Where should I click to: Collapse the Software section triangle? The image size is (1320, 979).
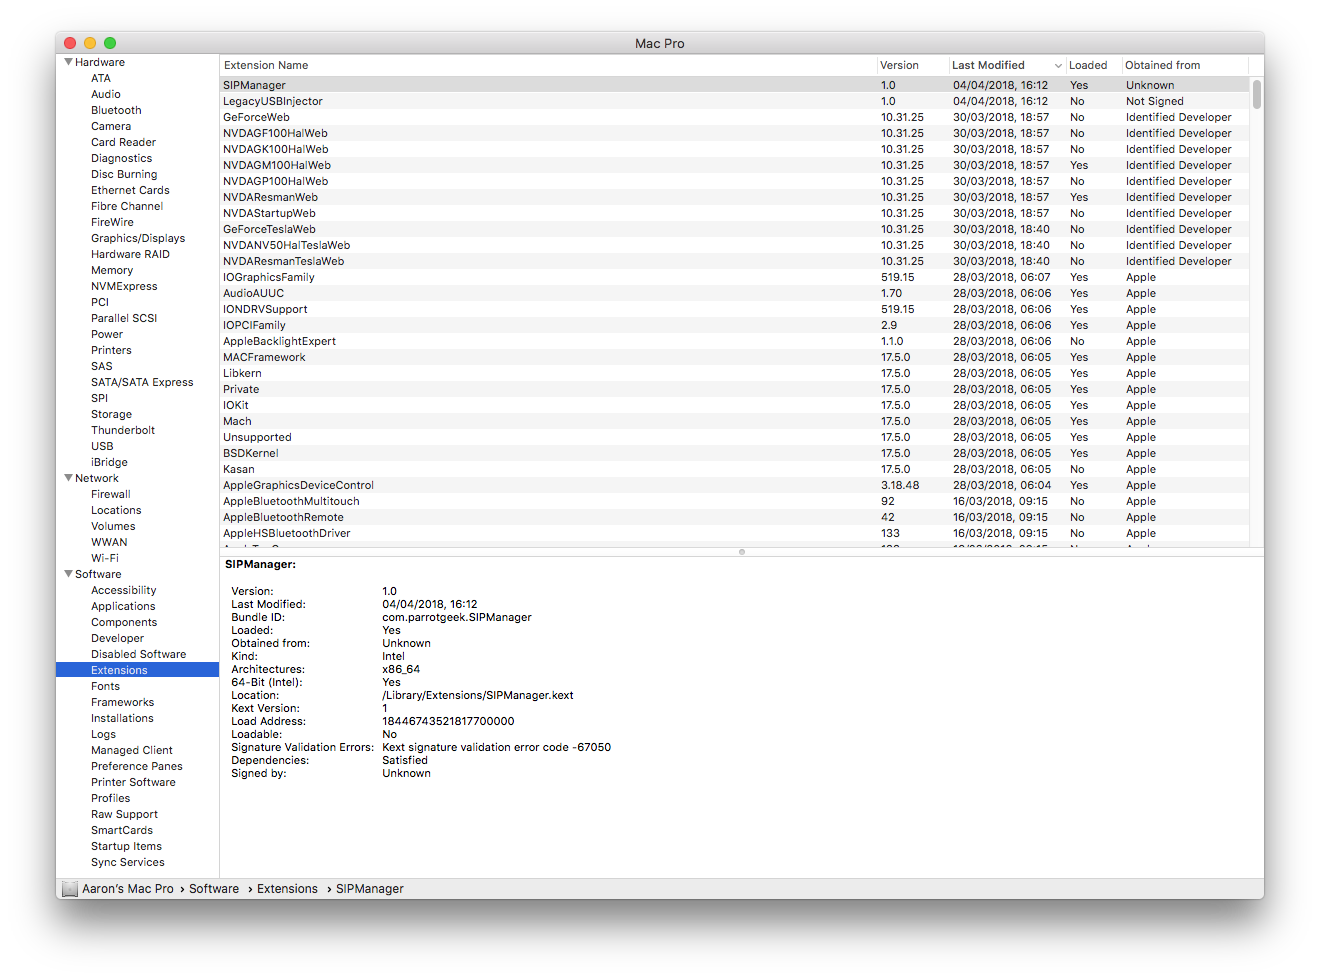pos(68,574)
